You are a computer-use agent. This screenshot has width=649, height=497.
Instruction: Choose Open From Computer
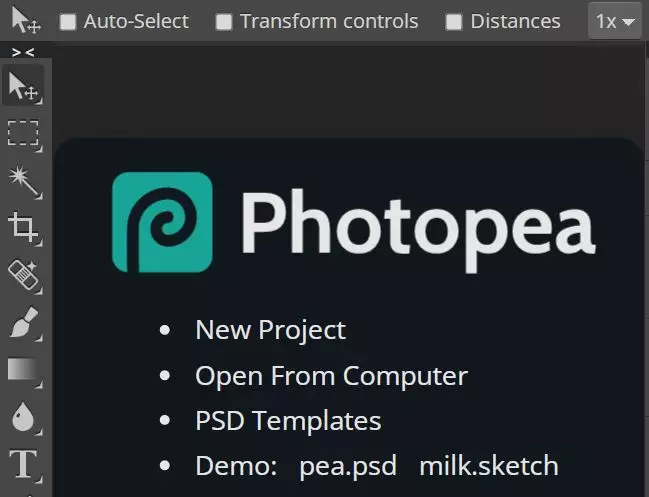(331, 376)
